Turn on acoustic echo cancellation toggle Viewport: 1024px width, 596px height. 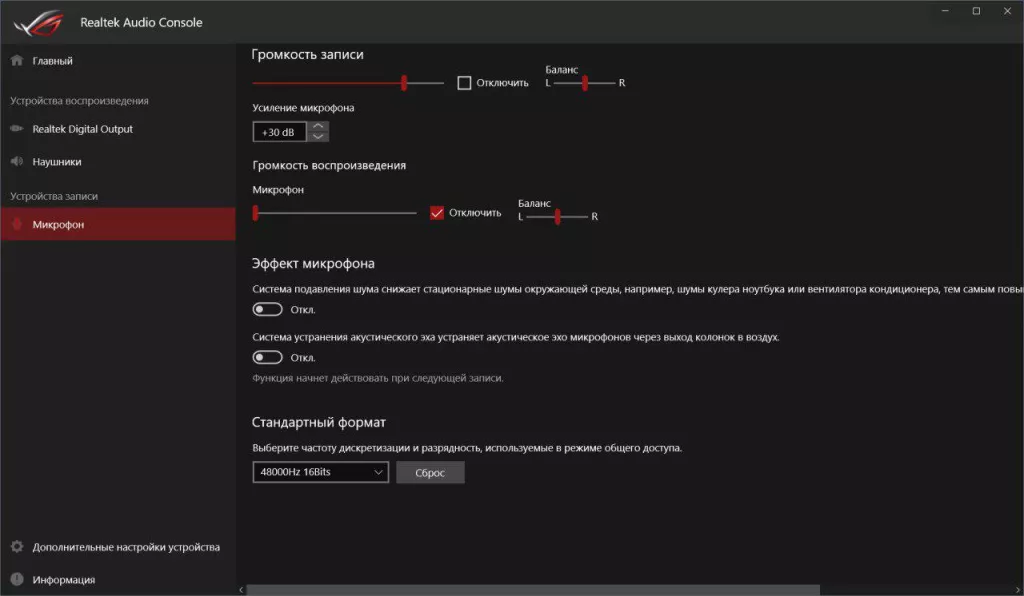[268, 357]
